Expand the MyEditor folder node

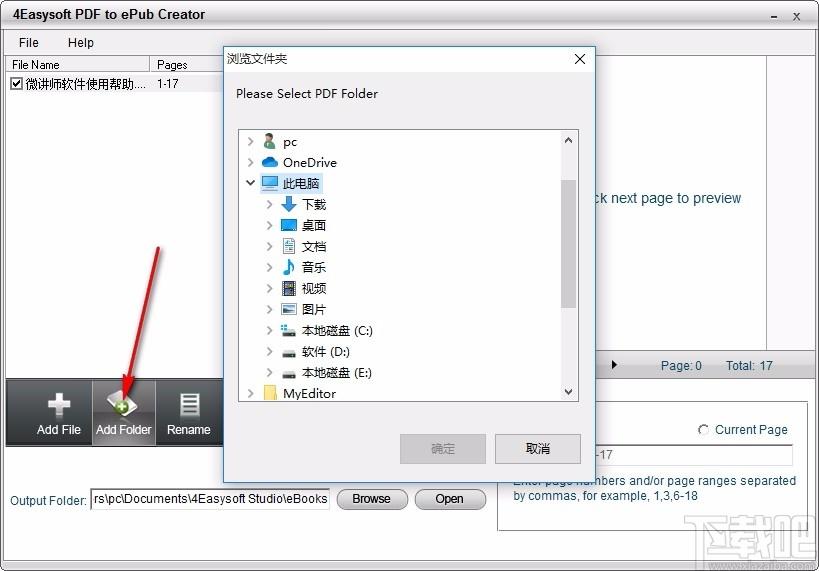[251, 393]
